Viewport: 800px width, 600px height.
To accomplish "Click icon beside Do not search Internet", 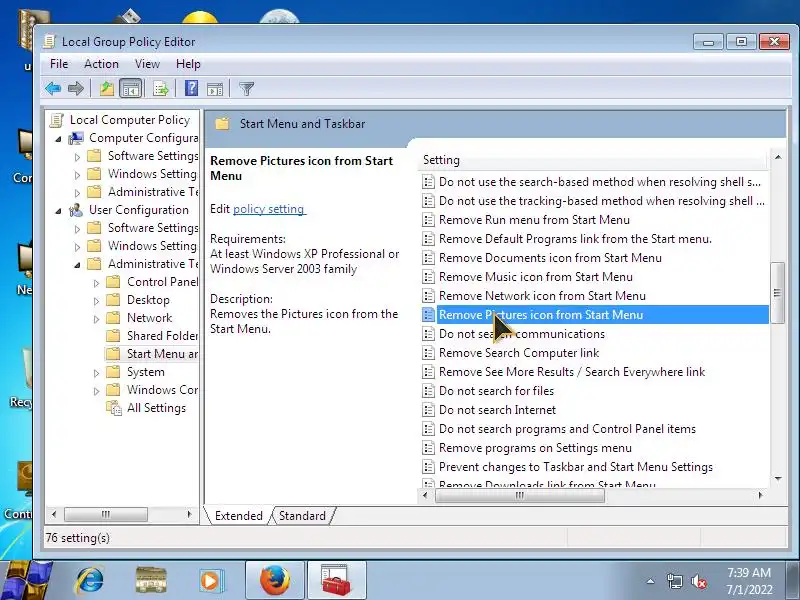I will [x=428, y=410].
